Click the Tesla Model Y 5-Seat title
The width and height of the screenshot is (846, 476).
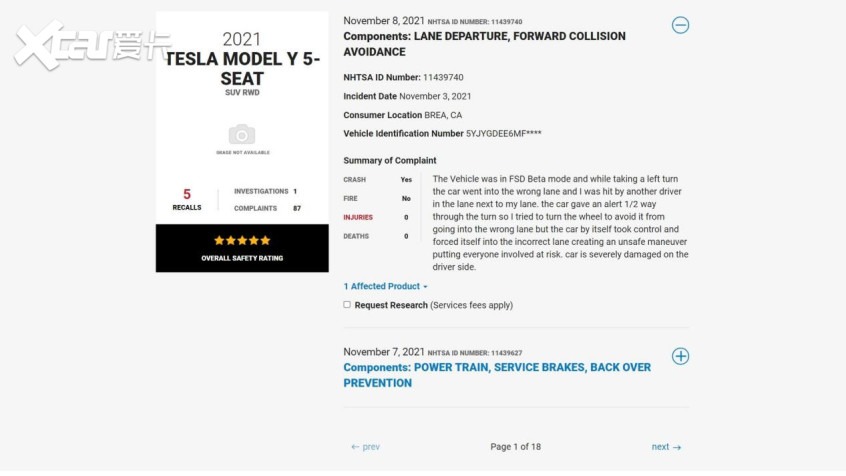click(242, 69)
